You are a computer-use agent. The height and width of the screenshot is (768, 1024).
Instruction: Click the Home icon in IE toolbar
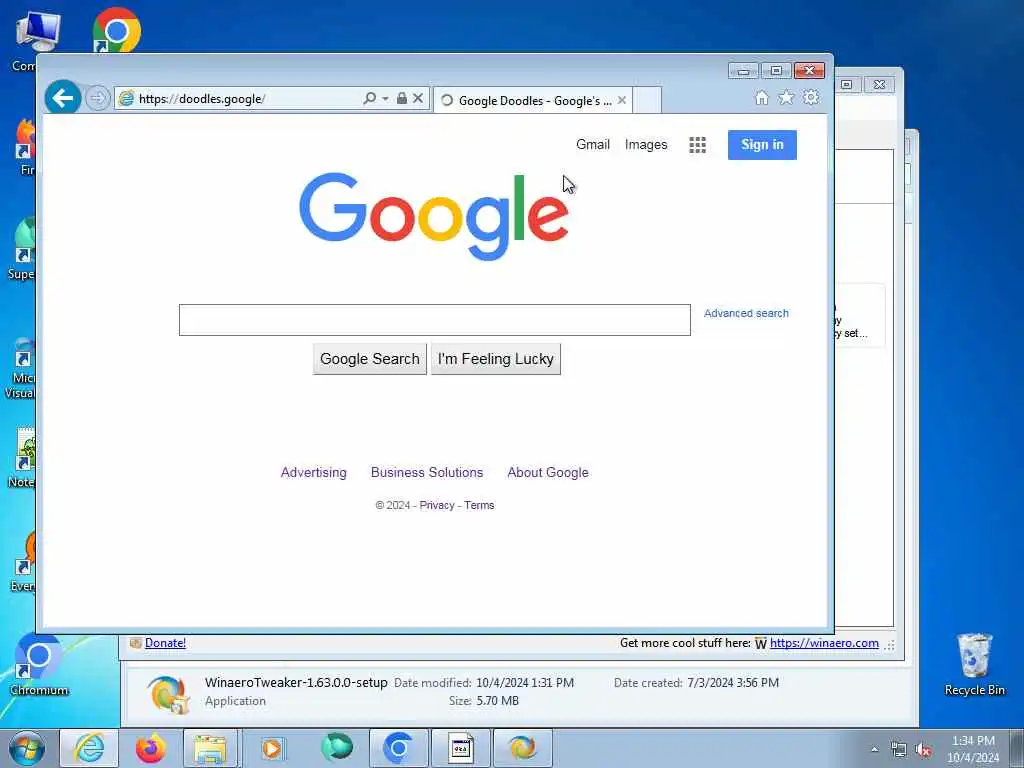[761, 98]
